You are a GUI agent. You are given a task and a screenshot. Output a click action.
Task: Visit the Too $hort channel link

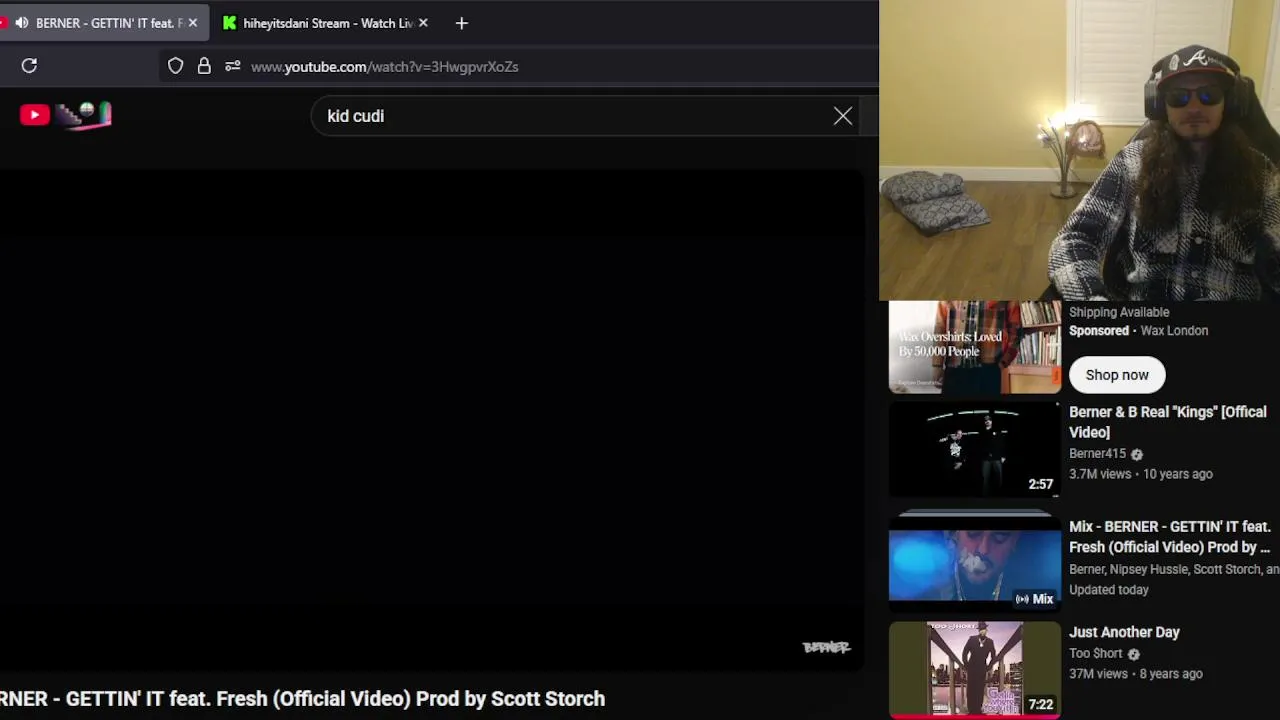click(x=1095, y=654)
